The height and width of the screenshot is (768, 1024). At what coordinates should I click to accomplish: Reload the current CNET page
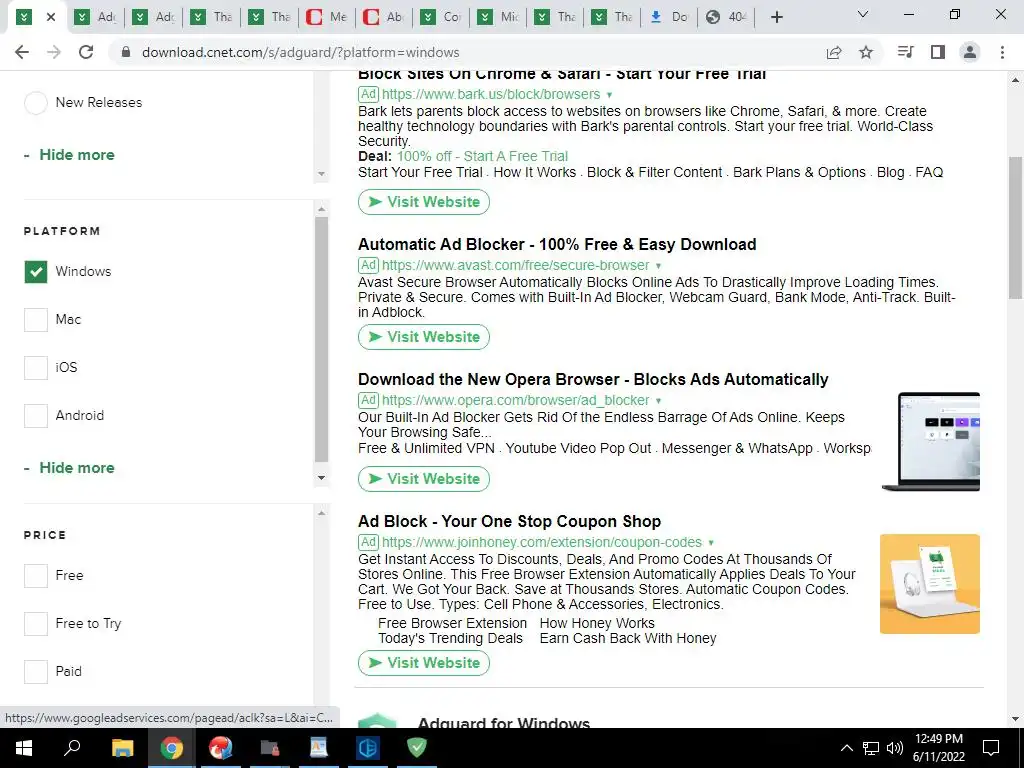click(86, 52)
